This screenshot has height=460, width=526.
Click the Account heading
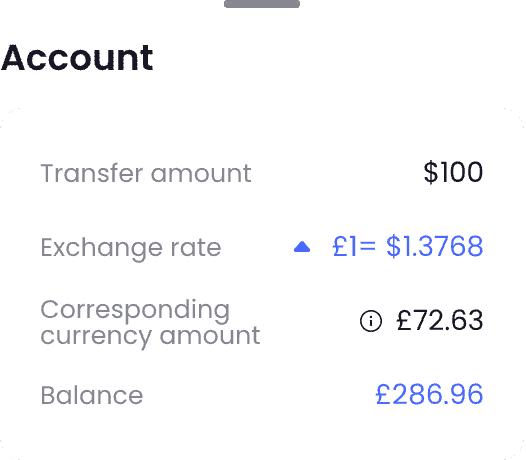(77, 58)
